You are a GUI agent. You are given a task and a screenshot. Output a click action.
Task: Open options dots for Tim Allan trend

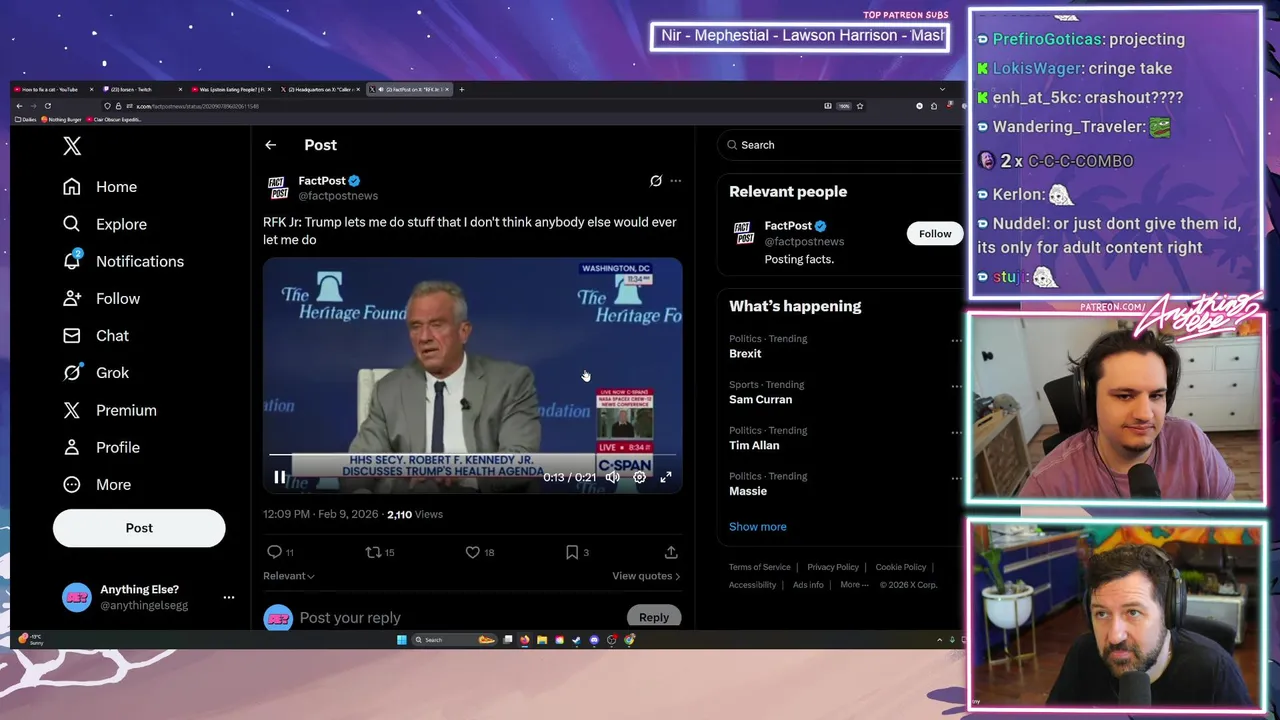pyautogui.click(x=956, y=432)
